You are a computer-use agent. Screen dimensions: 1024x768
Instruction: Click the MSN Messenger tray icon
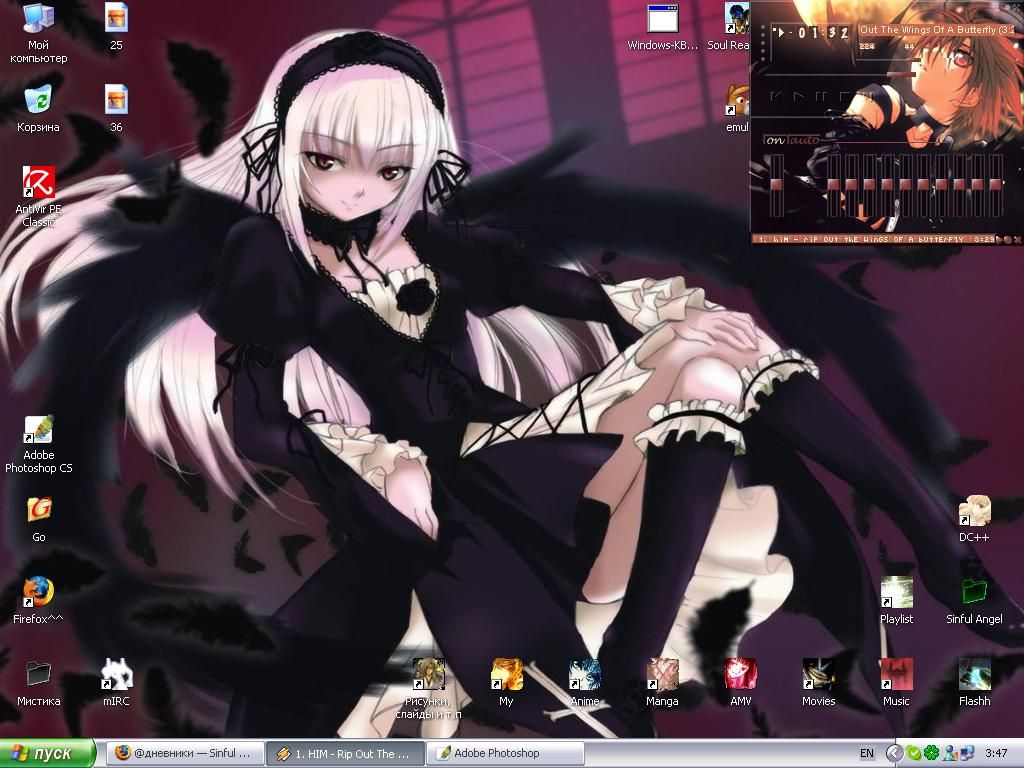pos(950,753)
